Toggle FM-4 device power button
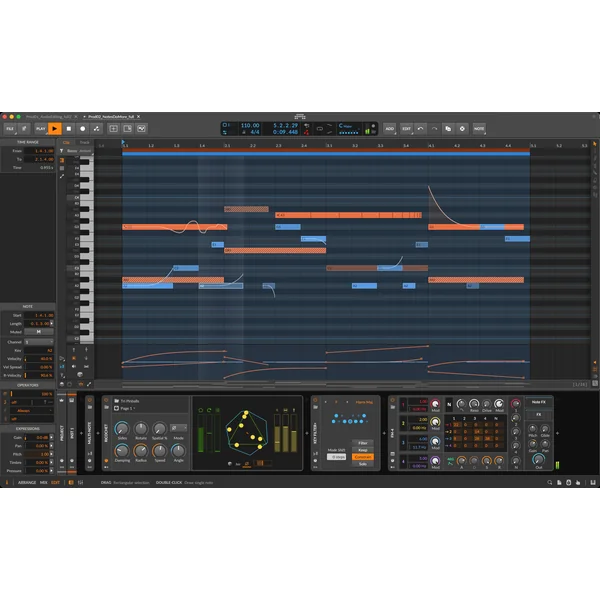600x600 pixels. [x=393, y=400]
